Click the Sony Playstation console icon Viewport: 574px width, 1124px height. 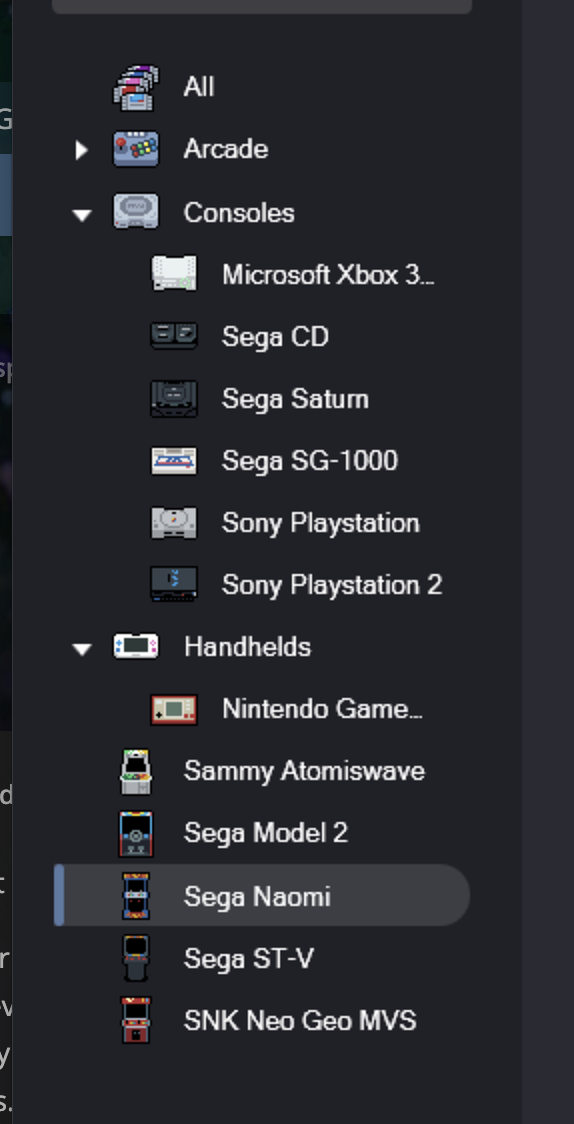coord(174,523)
